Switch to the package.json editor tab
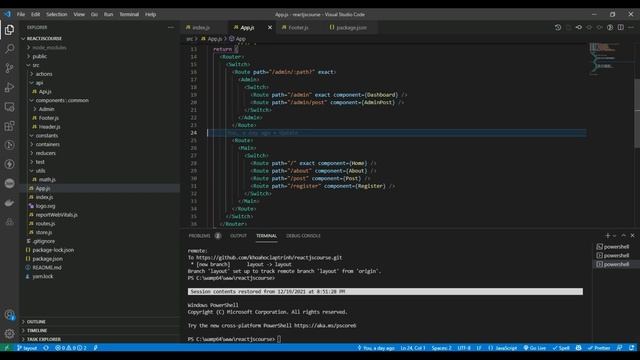Viewport: 640px width, 360px height. coord(351,27)
